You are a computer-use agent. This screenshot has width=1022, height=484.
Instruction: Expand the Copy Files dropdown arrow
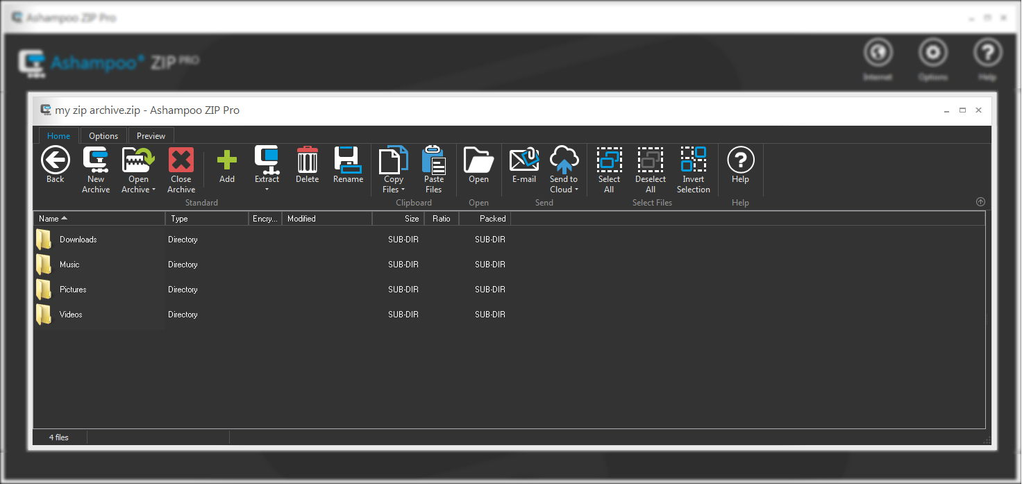(403, 190)
